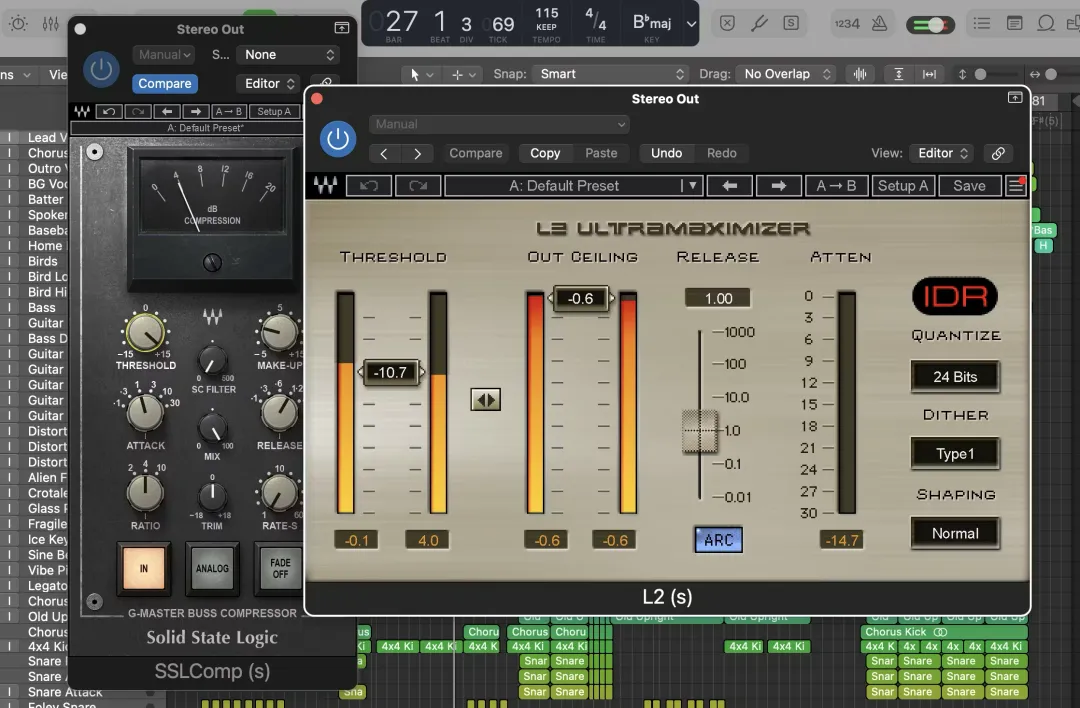The image size is (1080, 708).
Task: Click the SSL RATIO knob
Action: (x=145, y=492)
